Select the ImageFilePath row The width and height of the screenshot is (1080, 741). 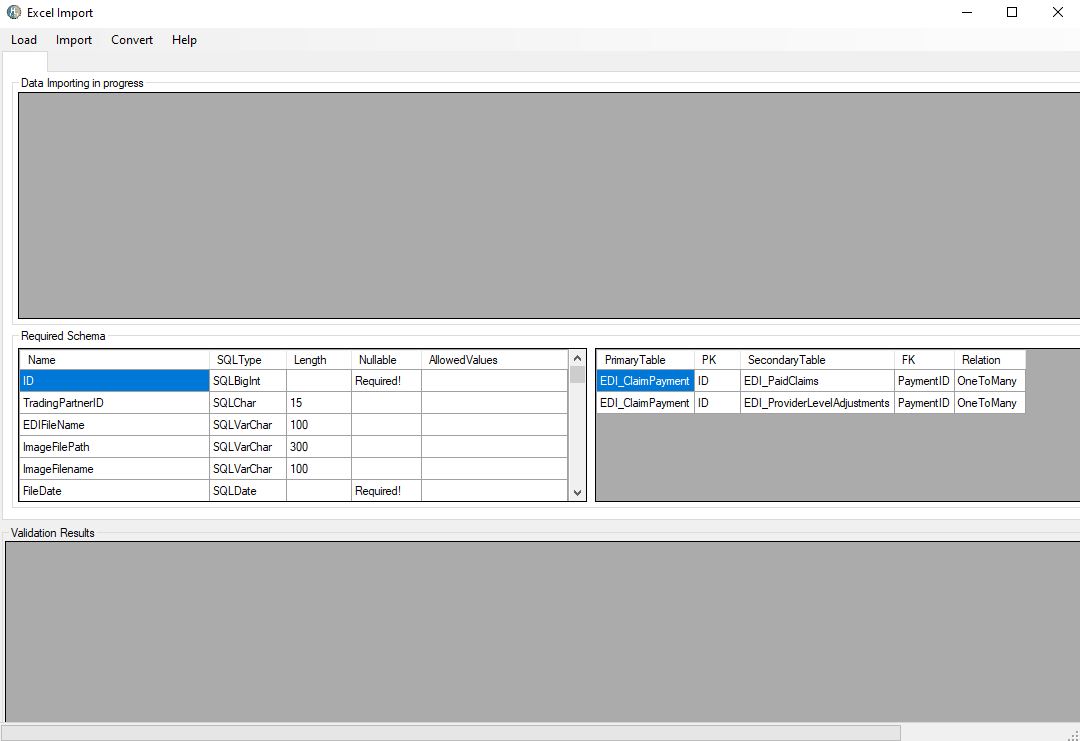pyautogui.click(x=293, y=447)
